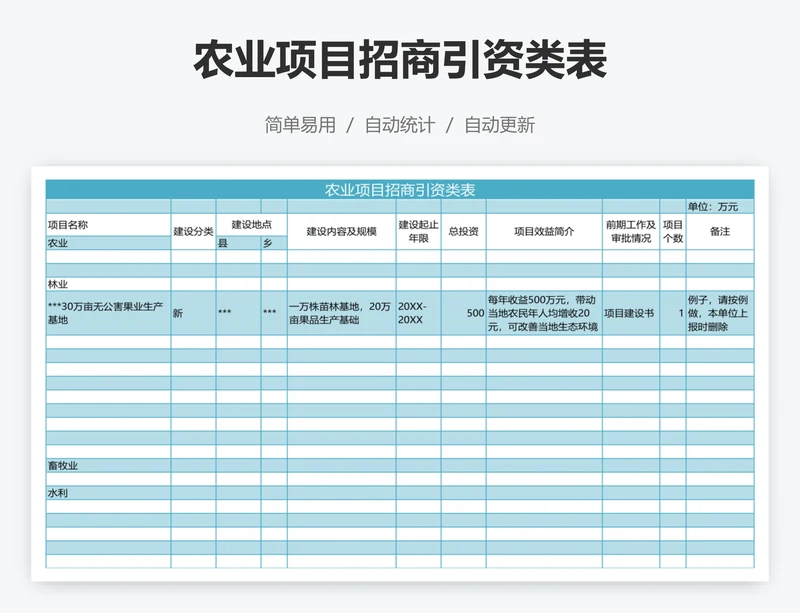800x613 pixels.
Task: Click the large heading 农业项目招商引资类表
Action: [x=400, y=60]
